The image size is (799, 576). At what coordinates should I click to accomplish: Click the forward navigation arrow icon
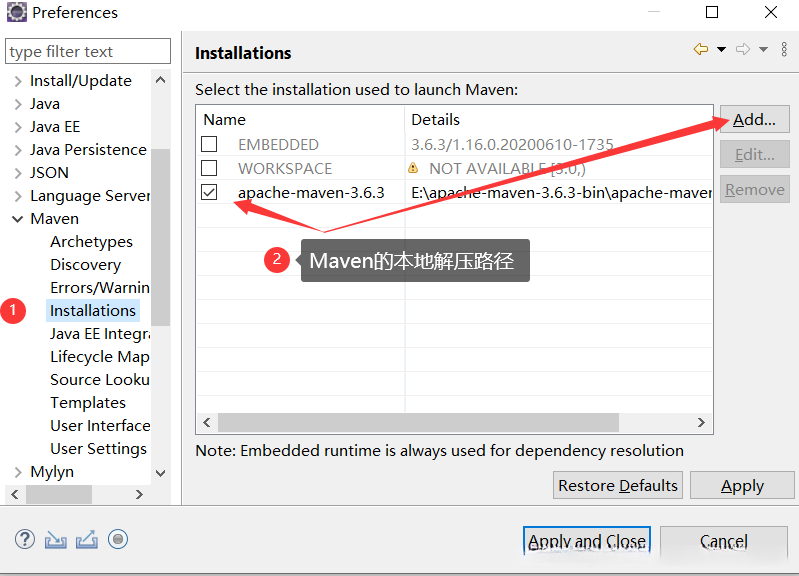tap(743, 49)
